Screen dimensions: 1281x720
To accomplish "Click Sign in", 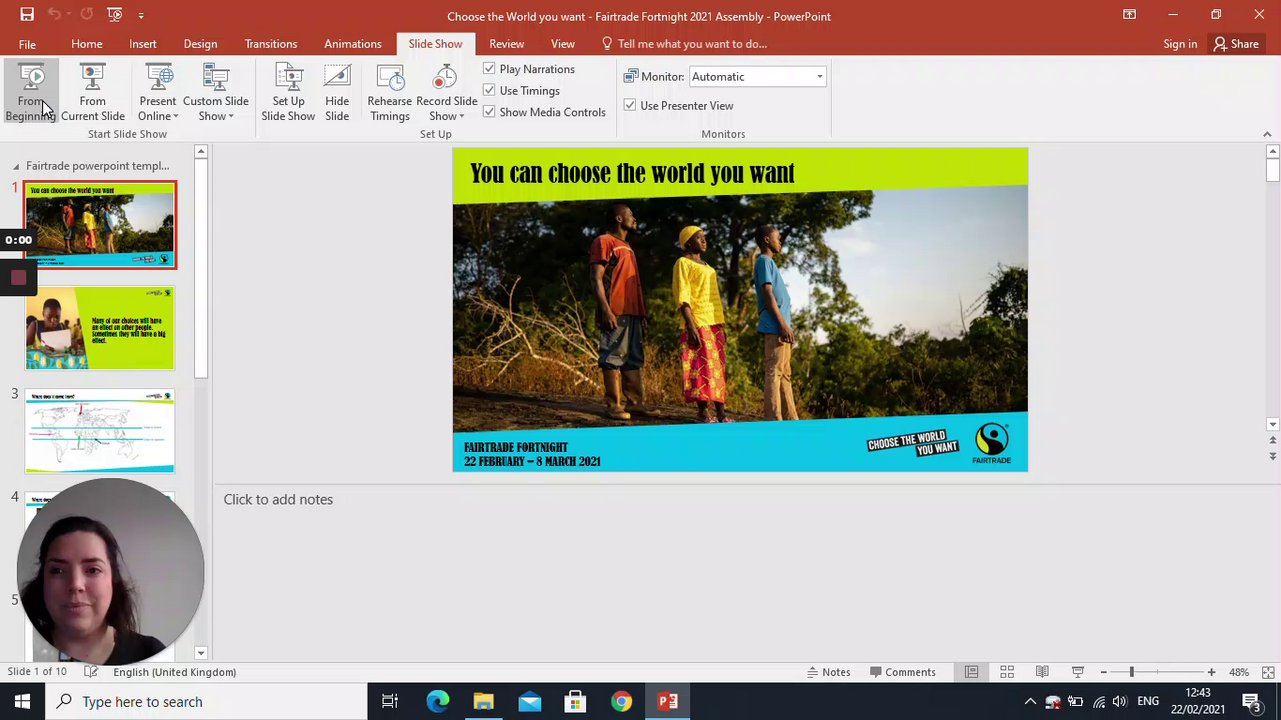I will [1180, 44].
